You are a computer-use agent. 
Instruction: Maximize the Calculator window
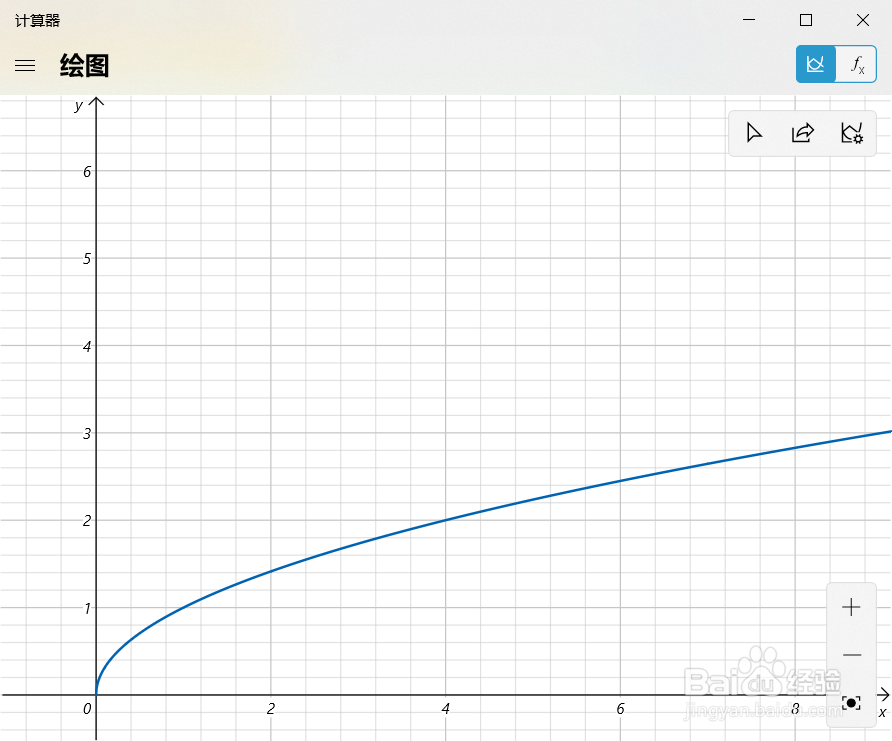(805, 20)
